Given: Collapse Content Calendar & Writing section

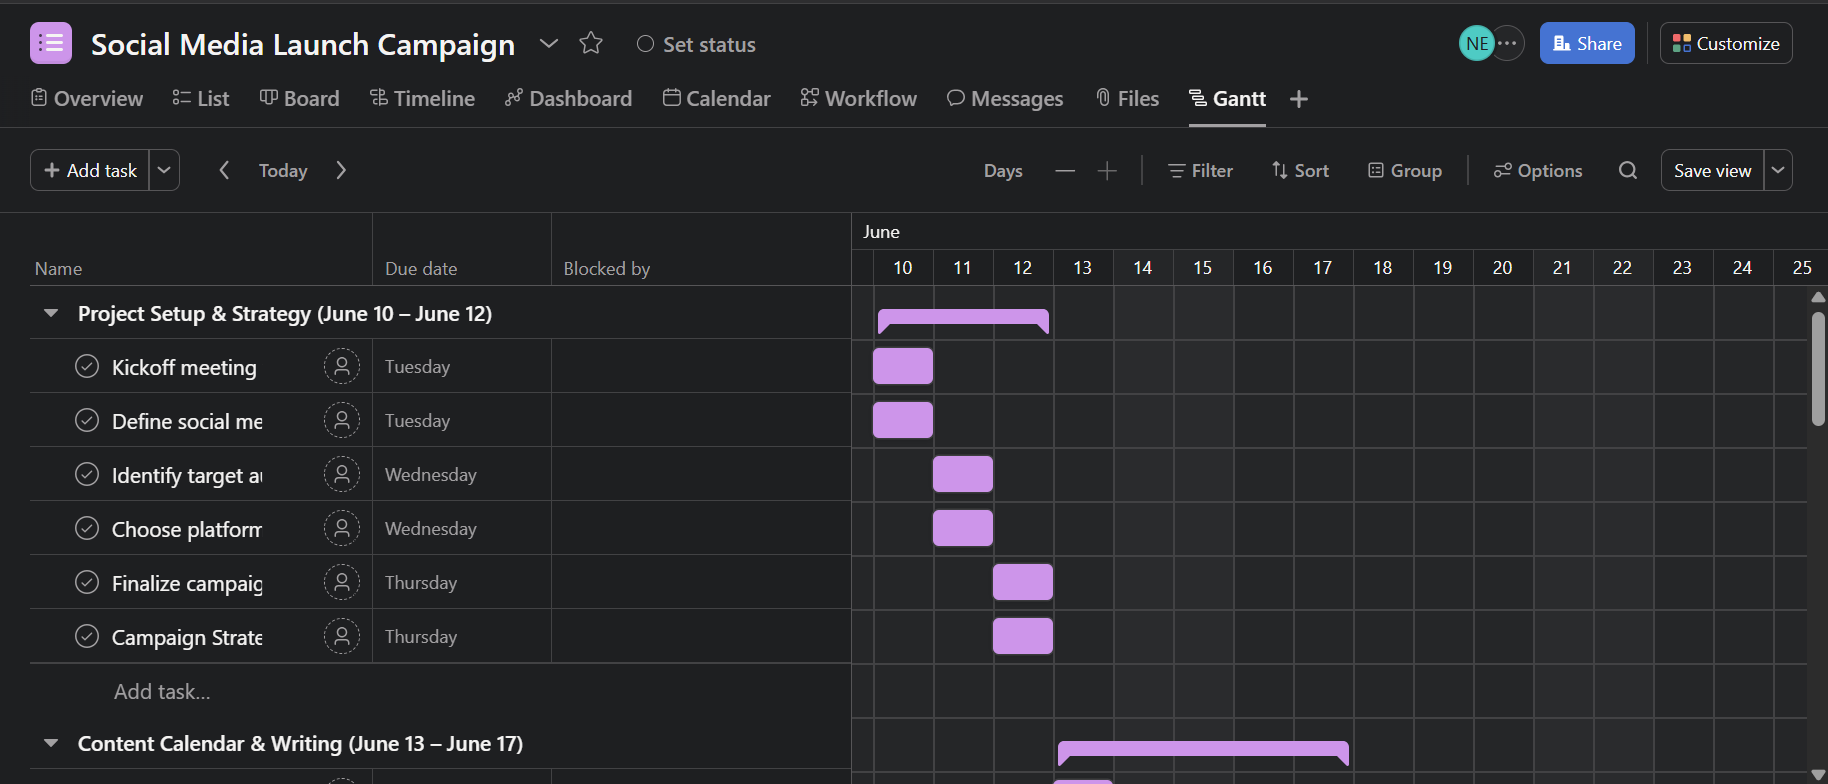Looking at the screenshot, I should (51, 743).
